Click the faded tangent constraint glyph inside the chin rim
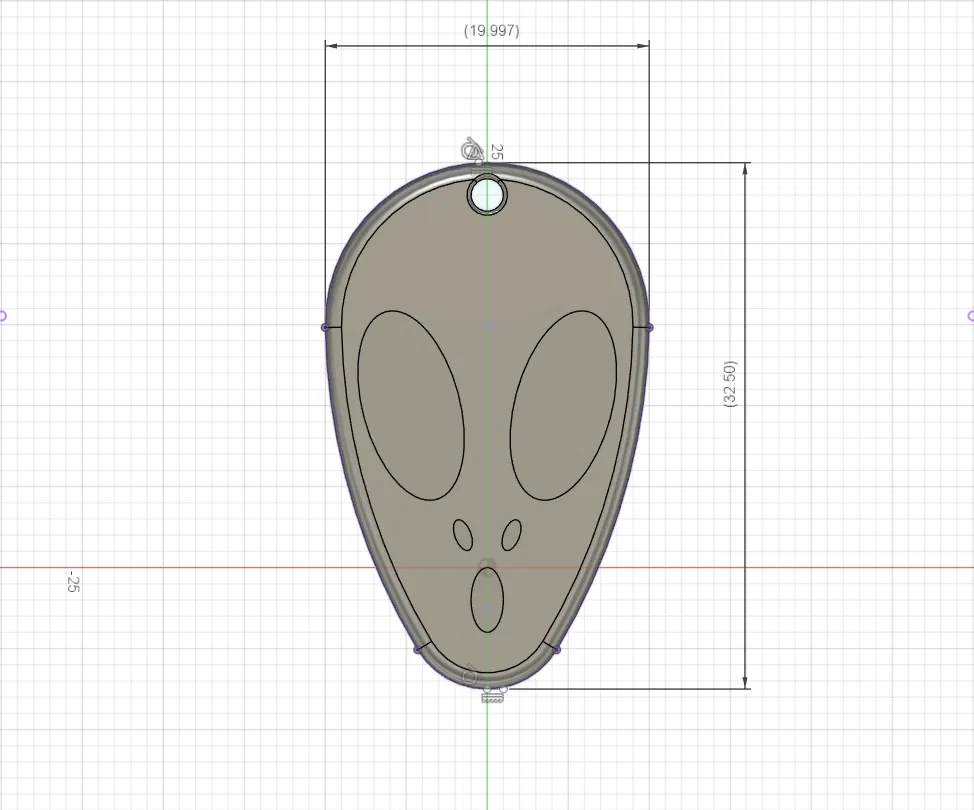This screenshot has width=974, height=810. pyautogui.click(x=471, y=675)
